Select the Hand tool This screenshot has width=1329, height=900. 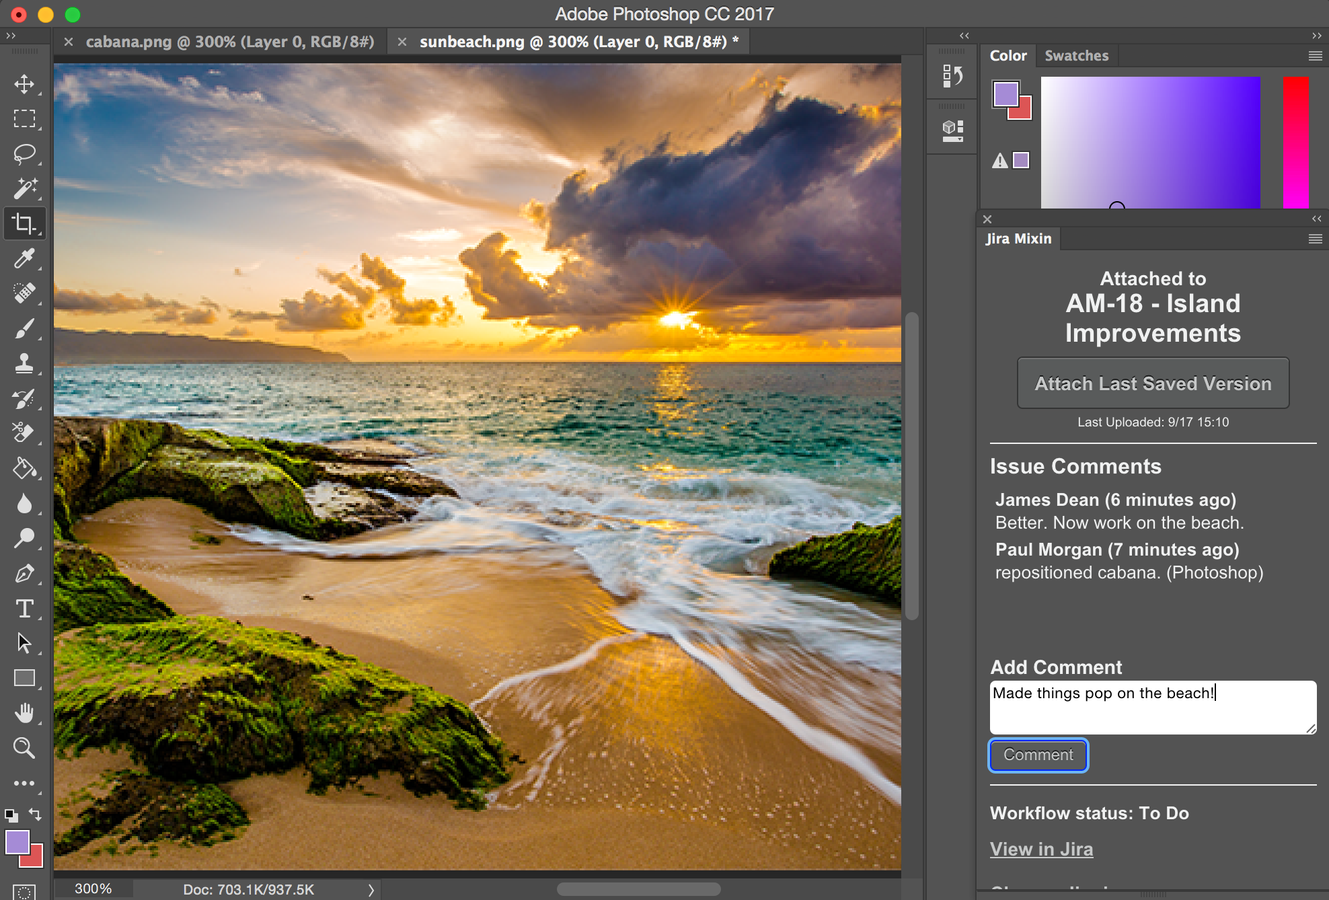pos(24,713)
